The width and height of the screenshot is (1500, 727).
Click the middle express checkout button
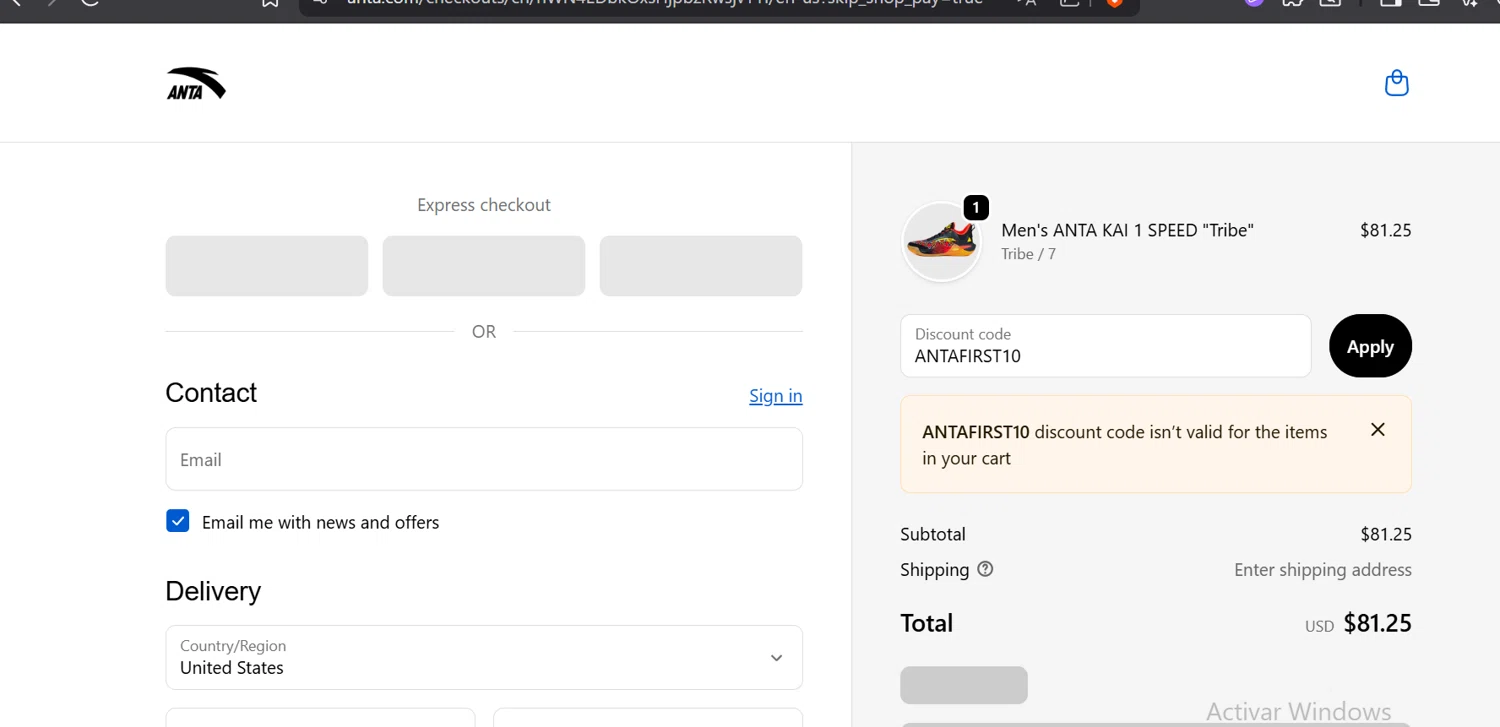click(x=484, y=266)
